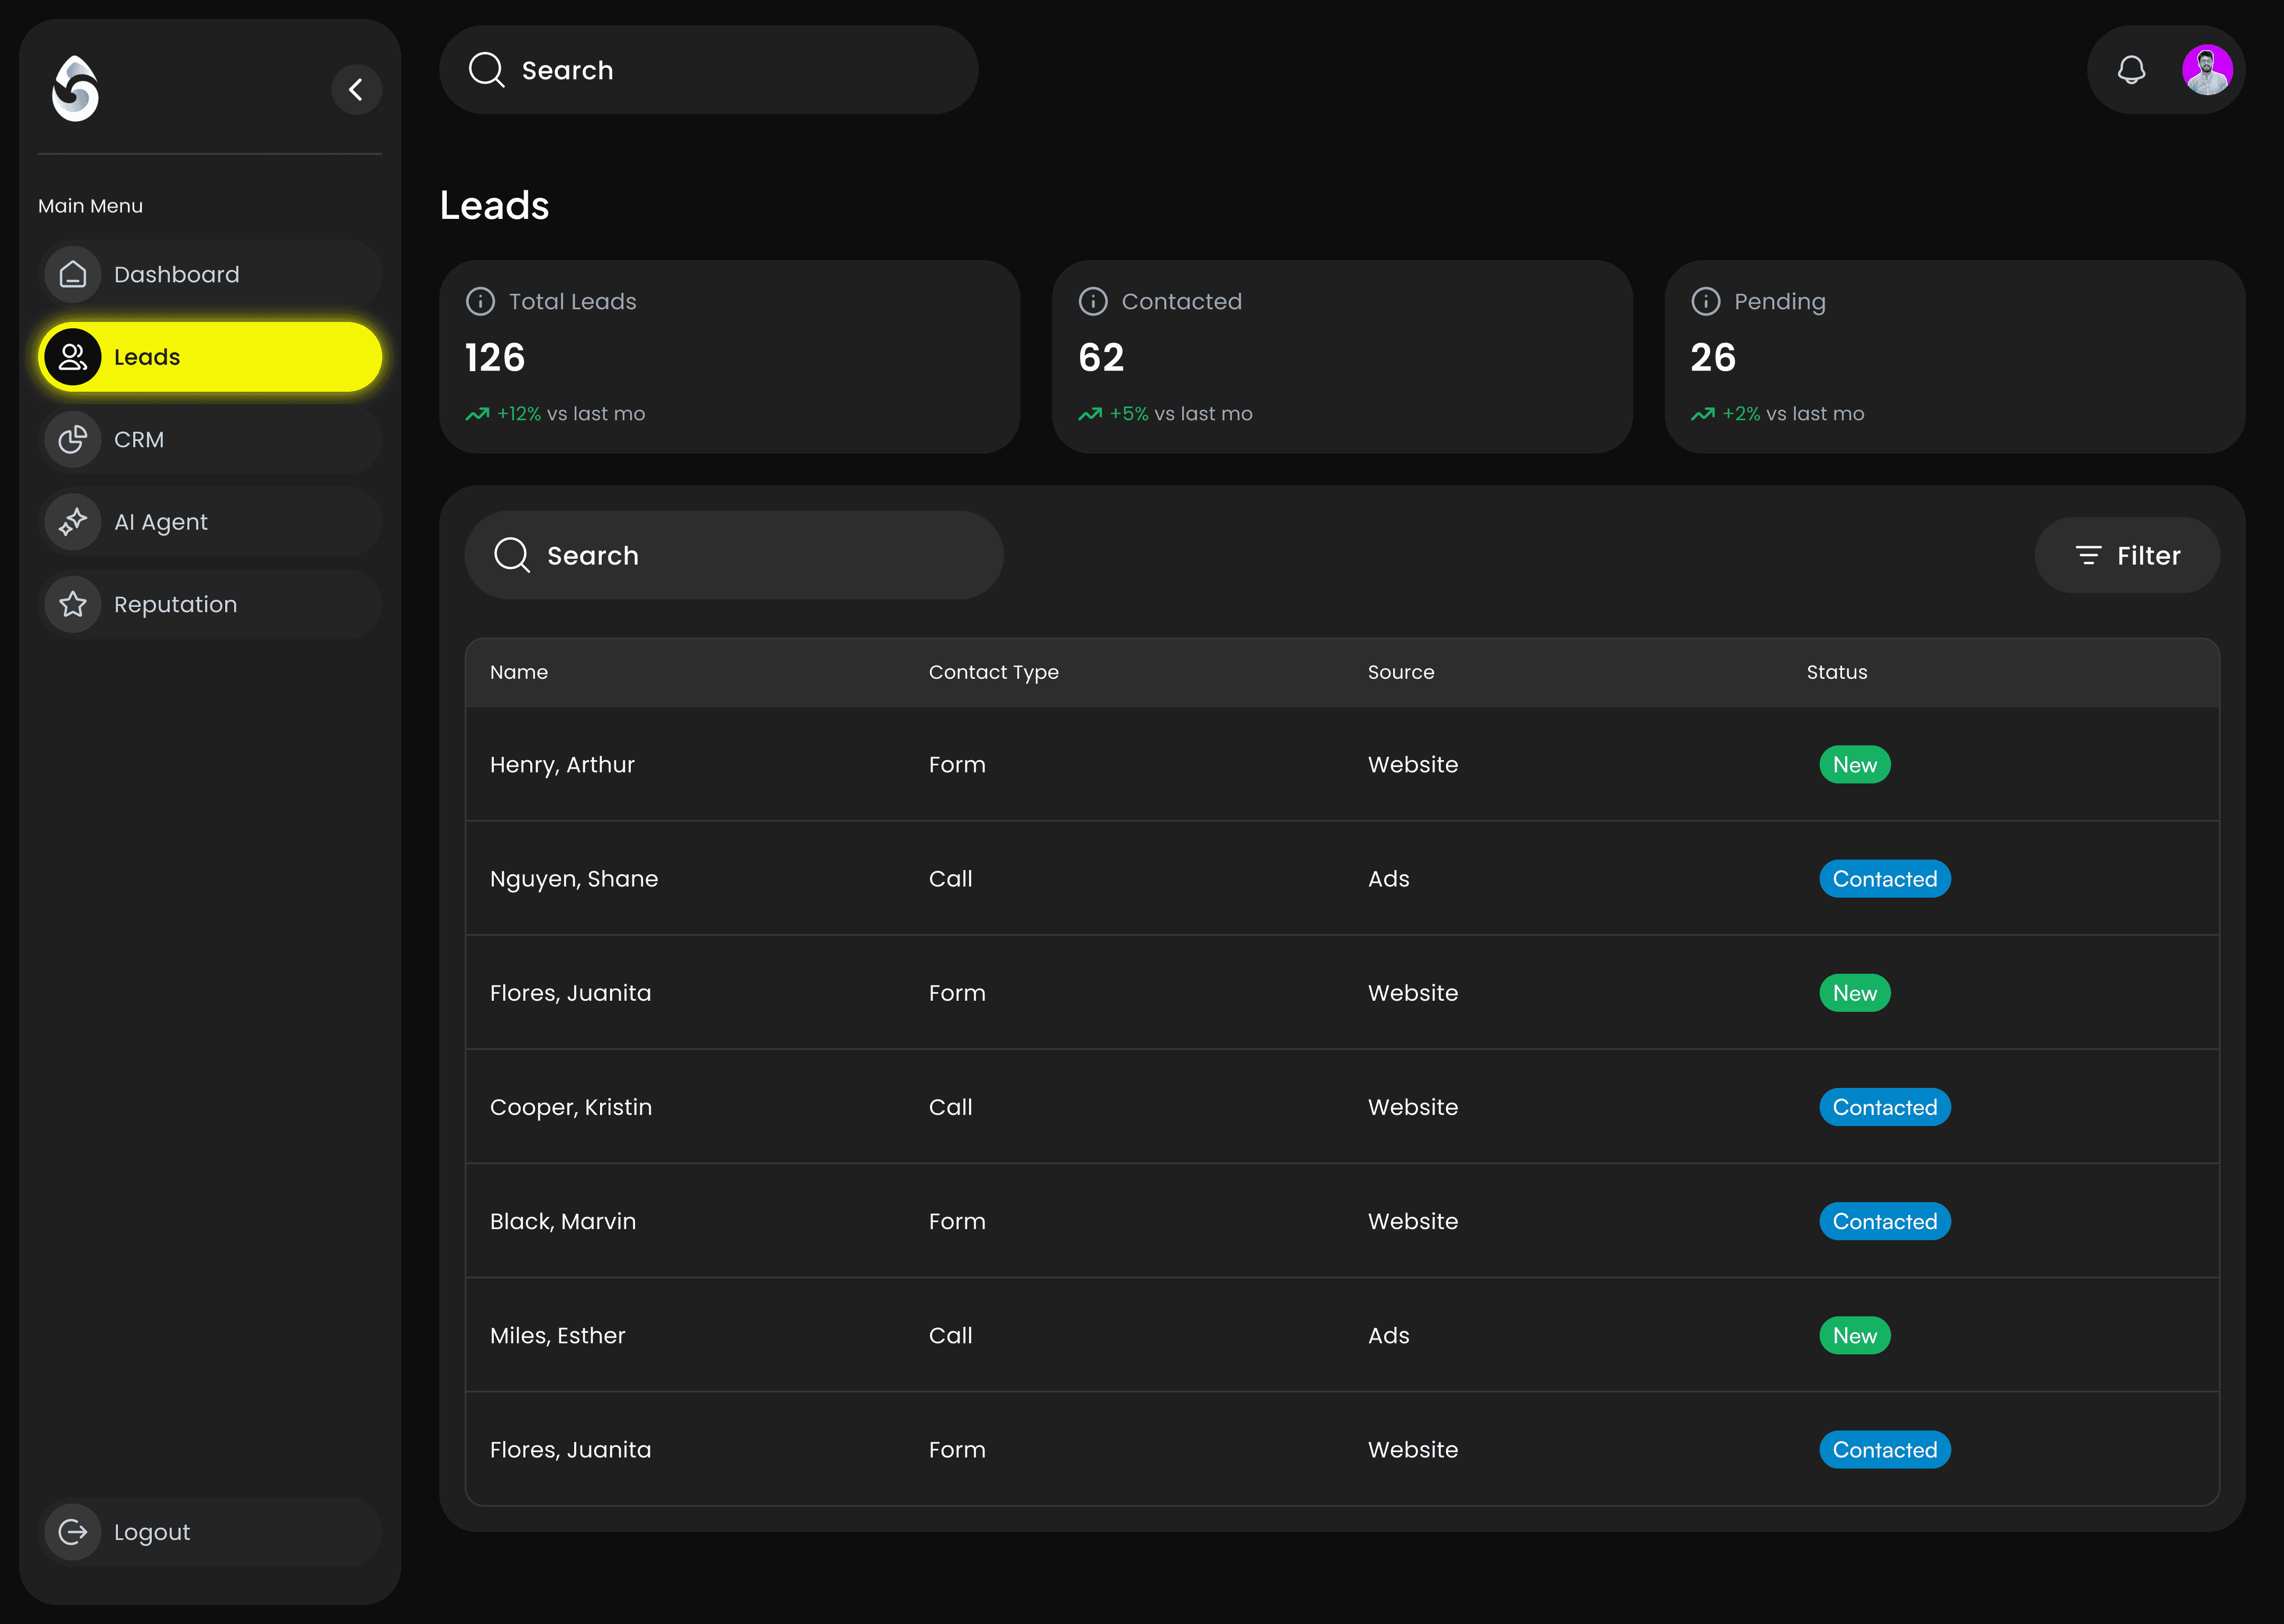Select the Leads person icon

(72, 356)
